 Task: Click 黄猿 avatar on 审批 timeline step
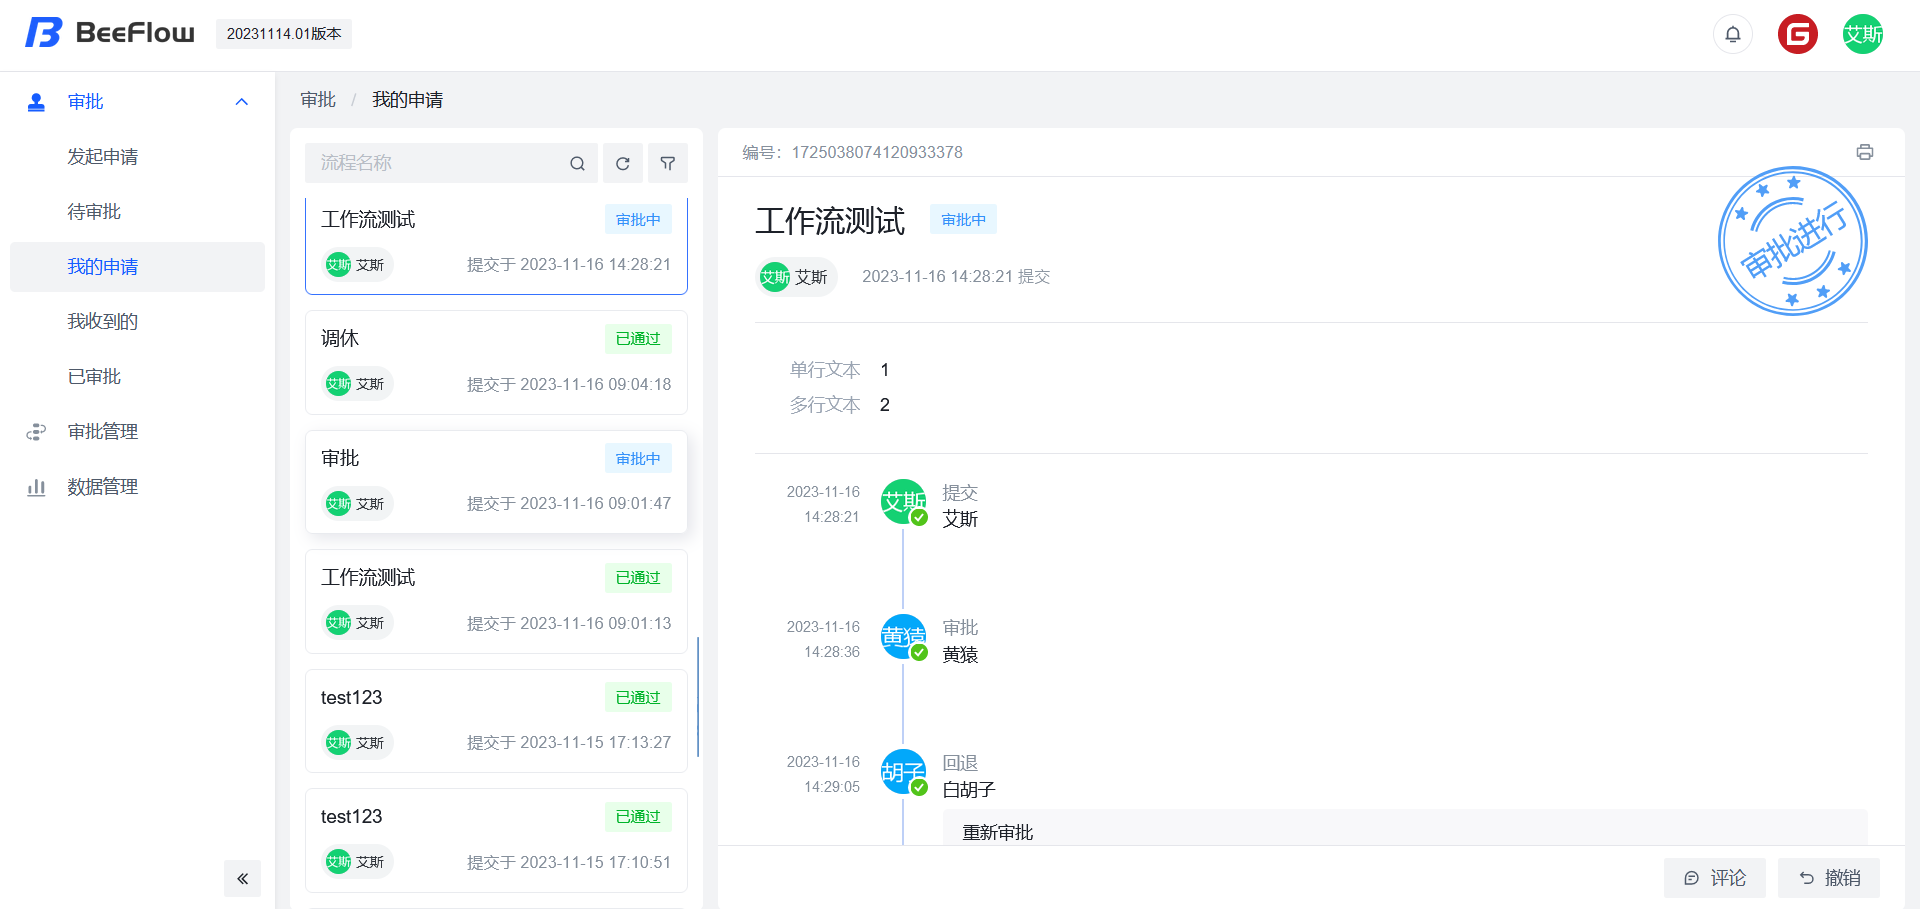[x=903, y=637]
